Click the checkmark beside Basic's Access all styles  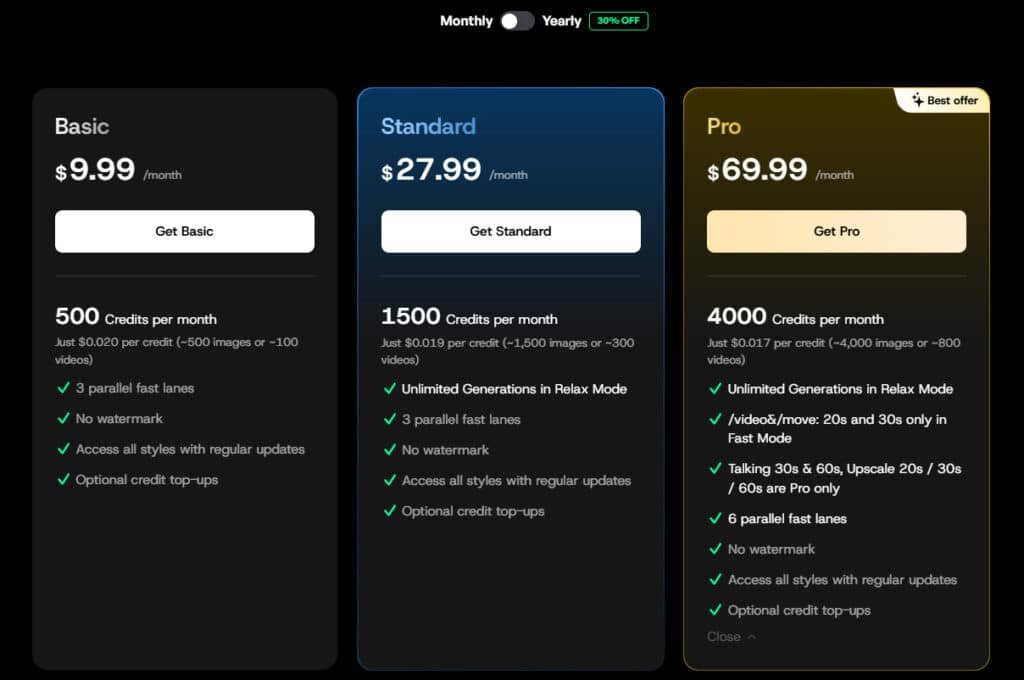pos(63,449)
